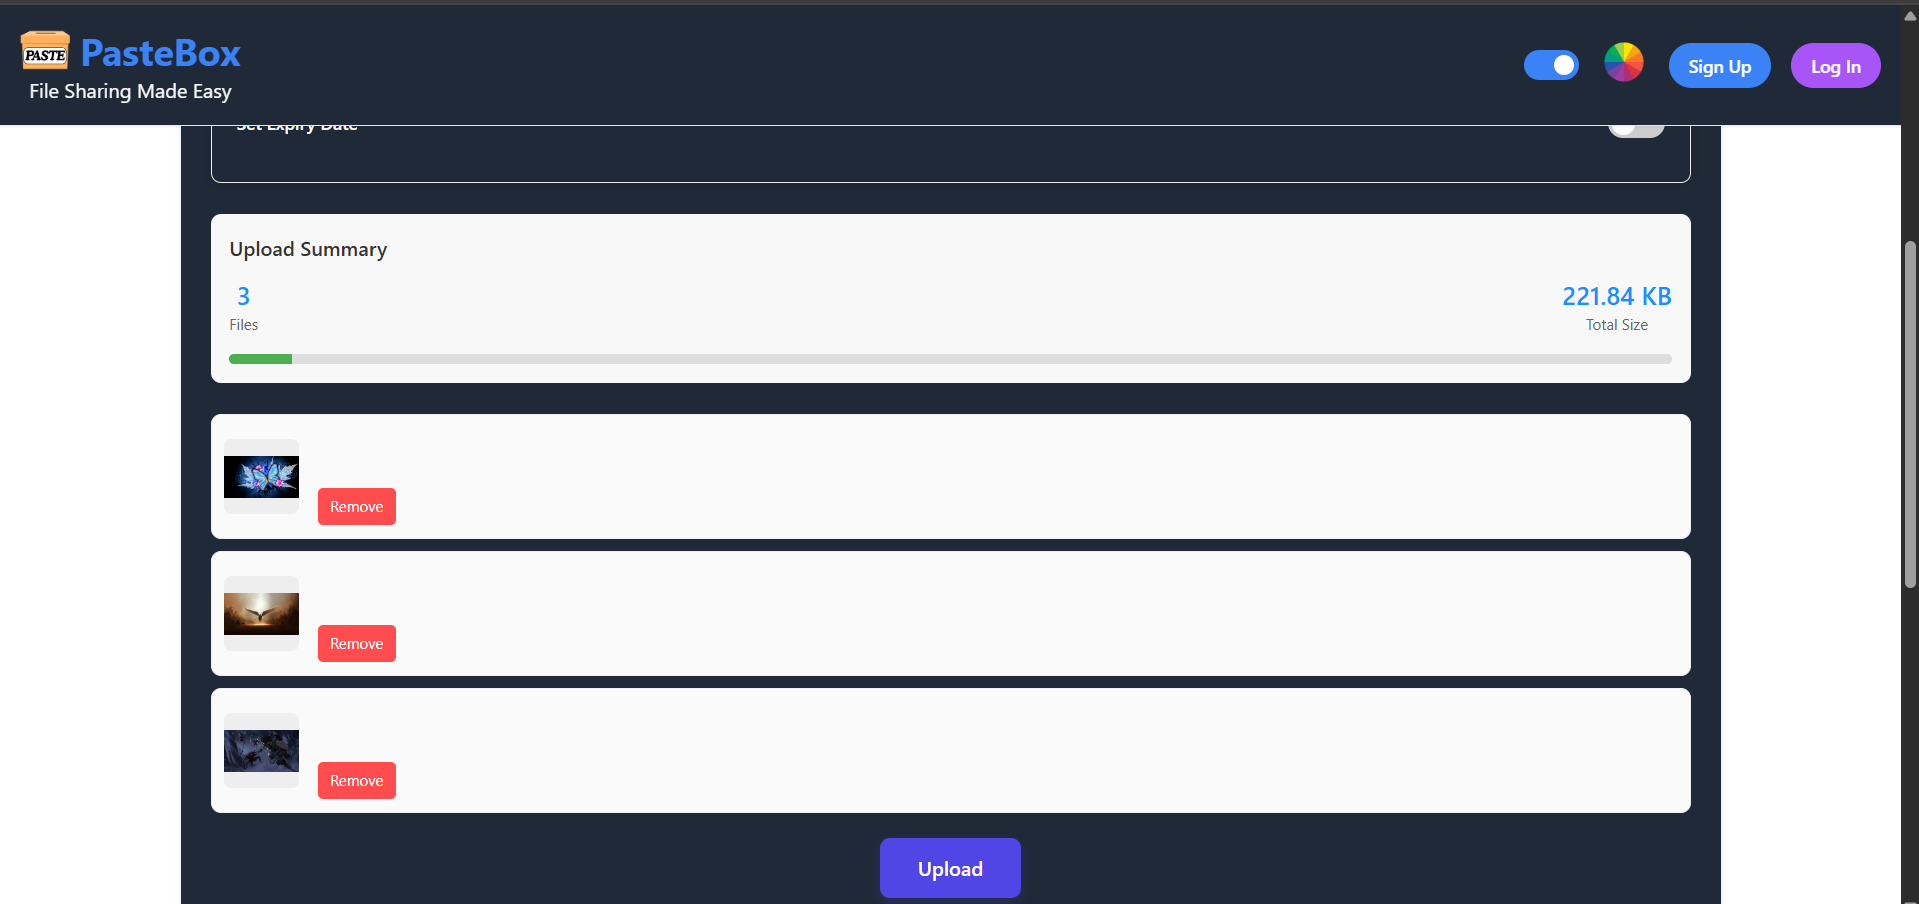The height and width of the screenshot is (904, 1919).
Task: Toggle the dark mode switch in header
Action: pyautogui.click(x=1551, y=65)
